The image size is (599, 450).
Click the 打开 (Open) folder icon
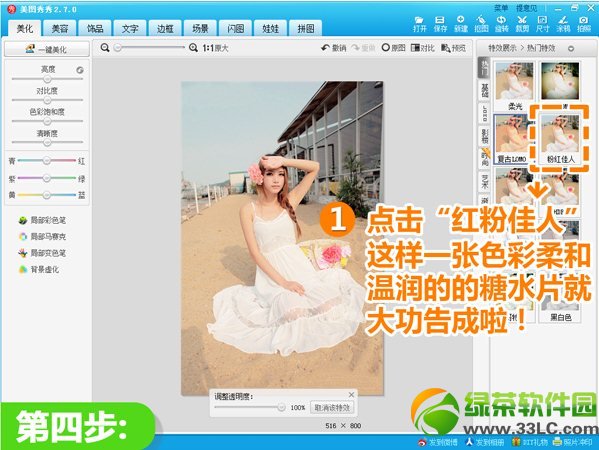coord(419,24)
